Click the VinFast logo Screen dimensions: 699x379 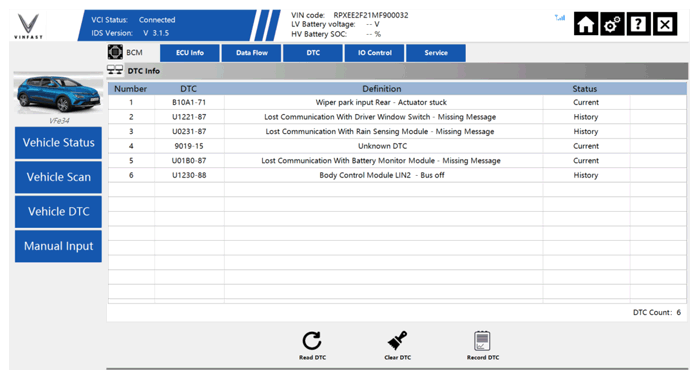coord(29,26)
